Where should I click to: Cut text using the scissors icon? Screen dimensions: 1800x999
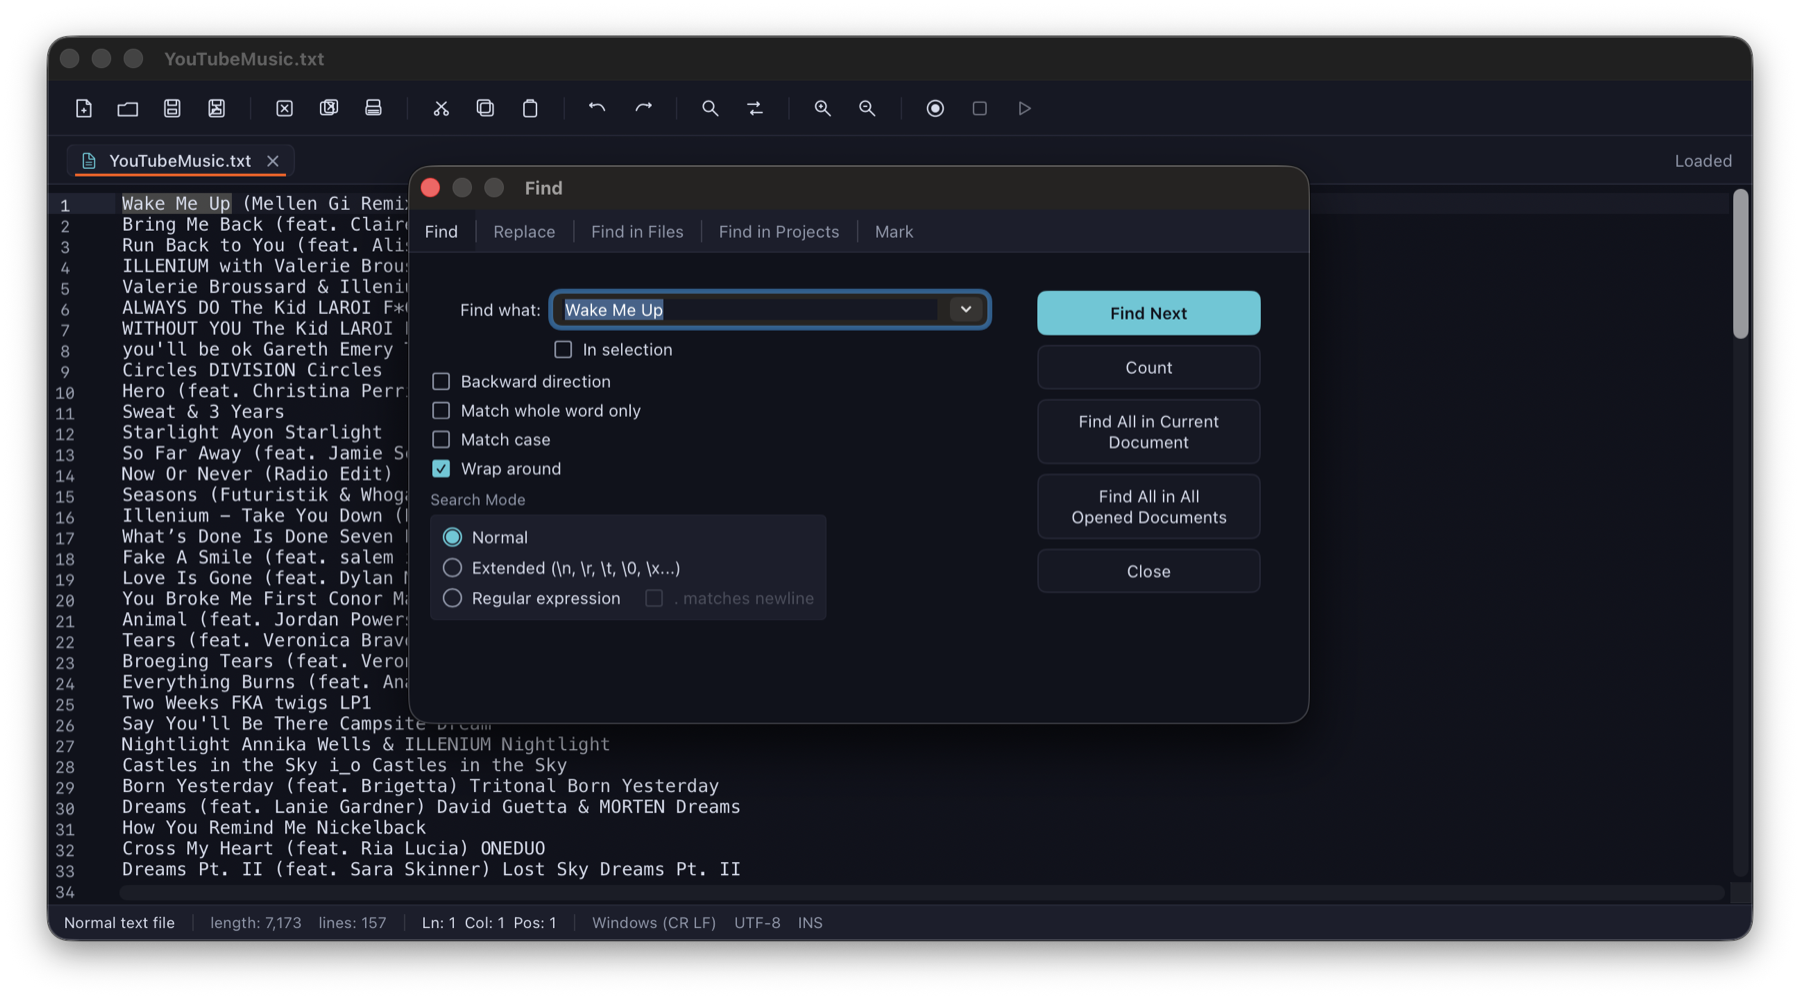coord(441,108)
